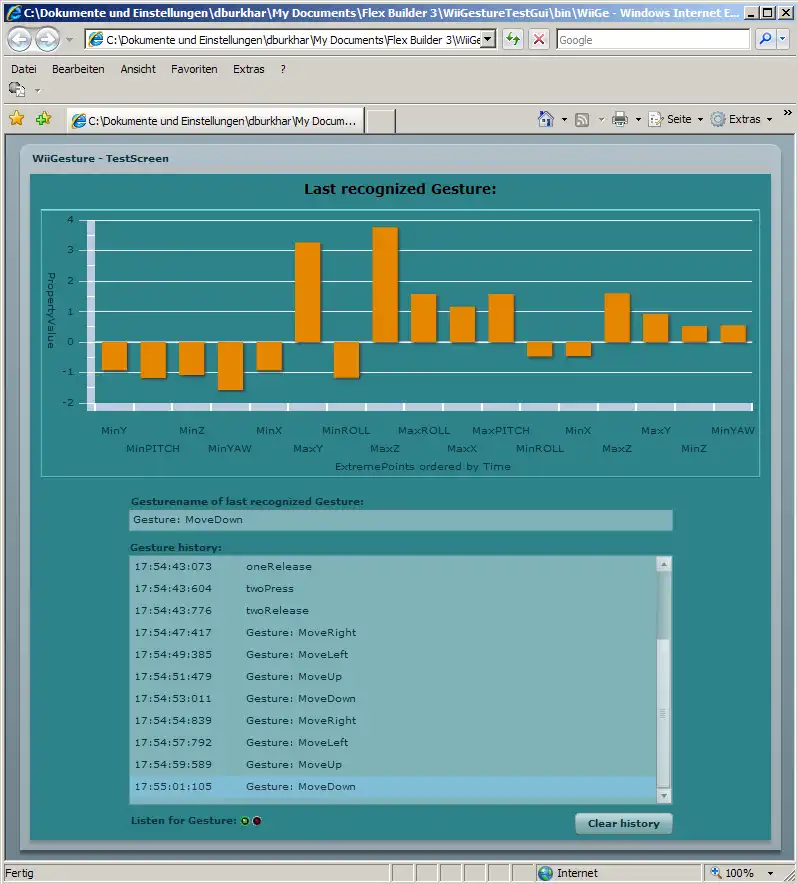Open the Bearbeiten menu

click(78, 69)
